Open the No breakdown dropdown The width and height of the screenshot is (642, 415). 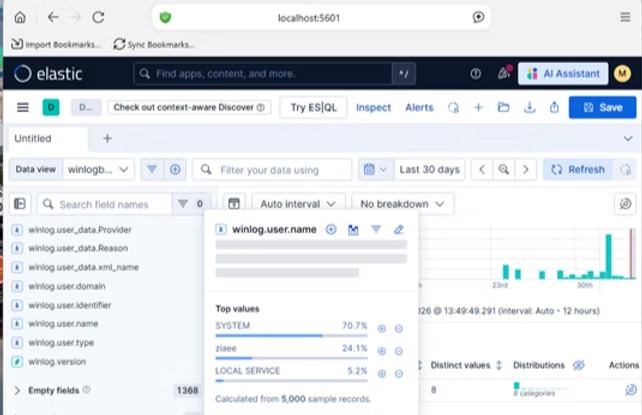click(x=402, y=204)
